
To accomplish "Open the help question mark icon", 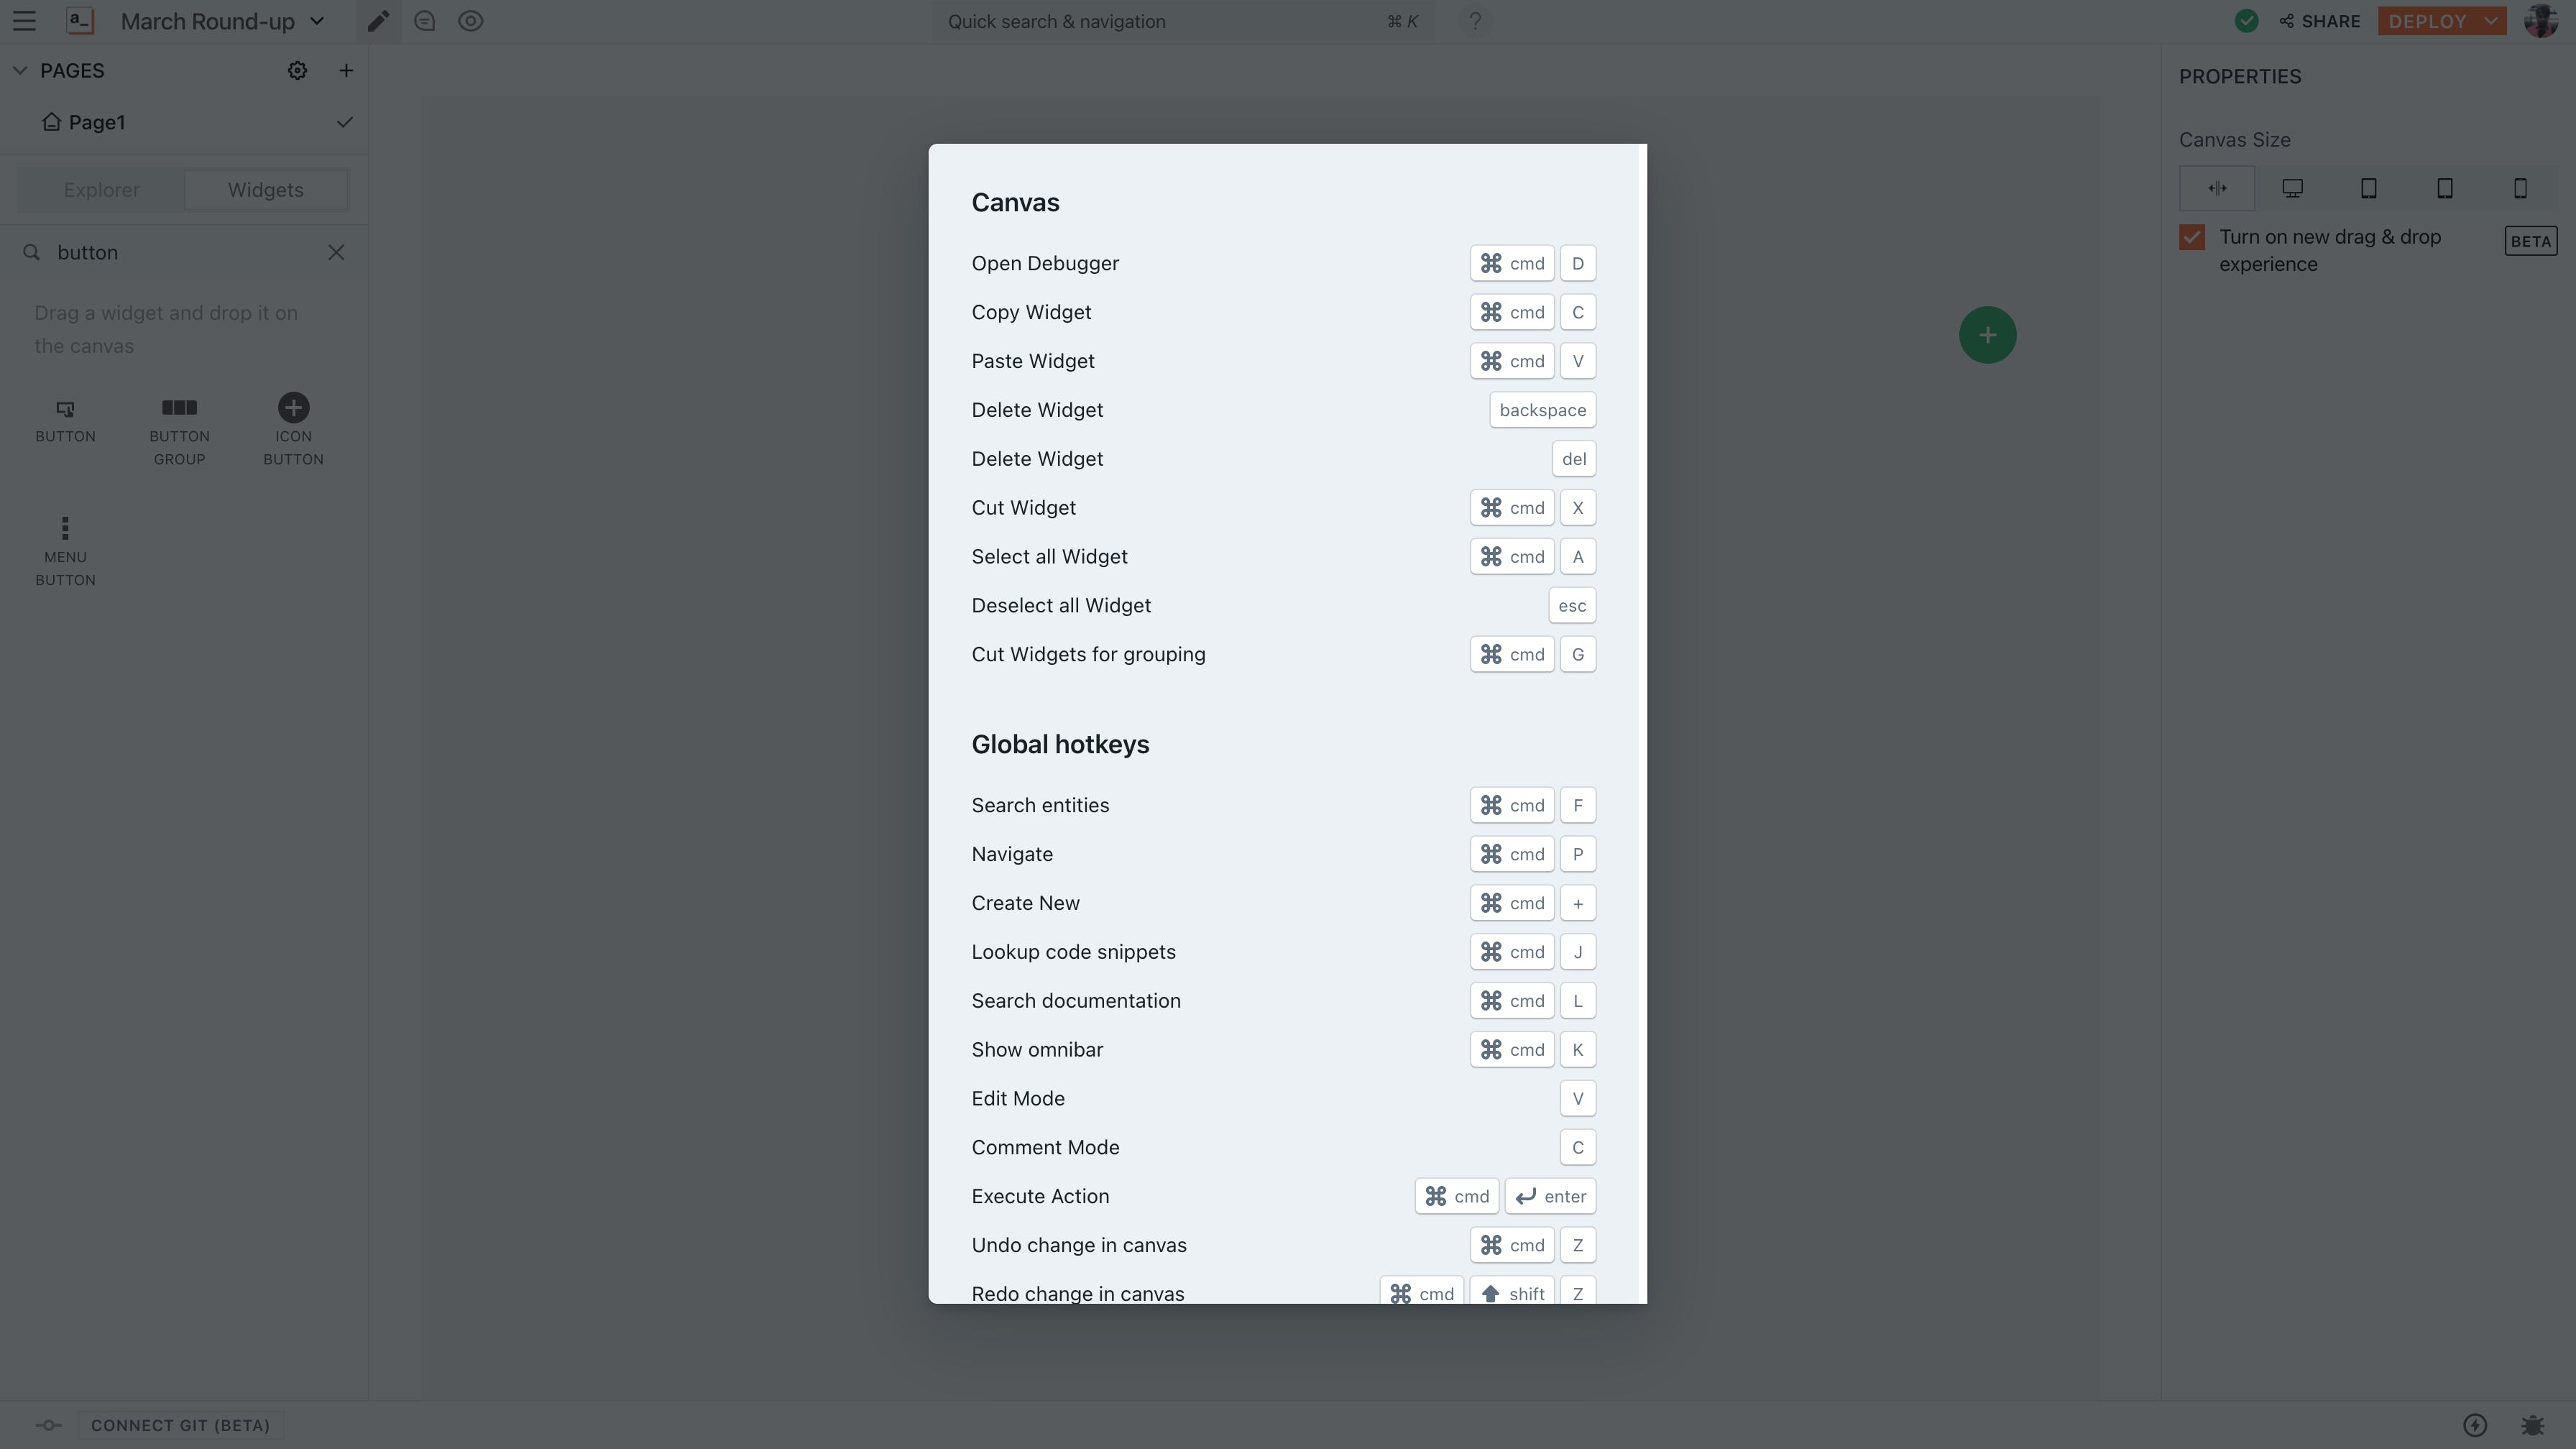I will pyautogui.click(x=1475, y=21).
